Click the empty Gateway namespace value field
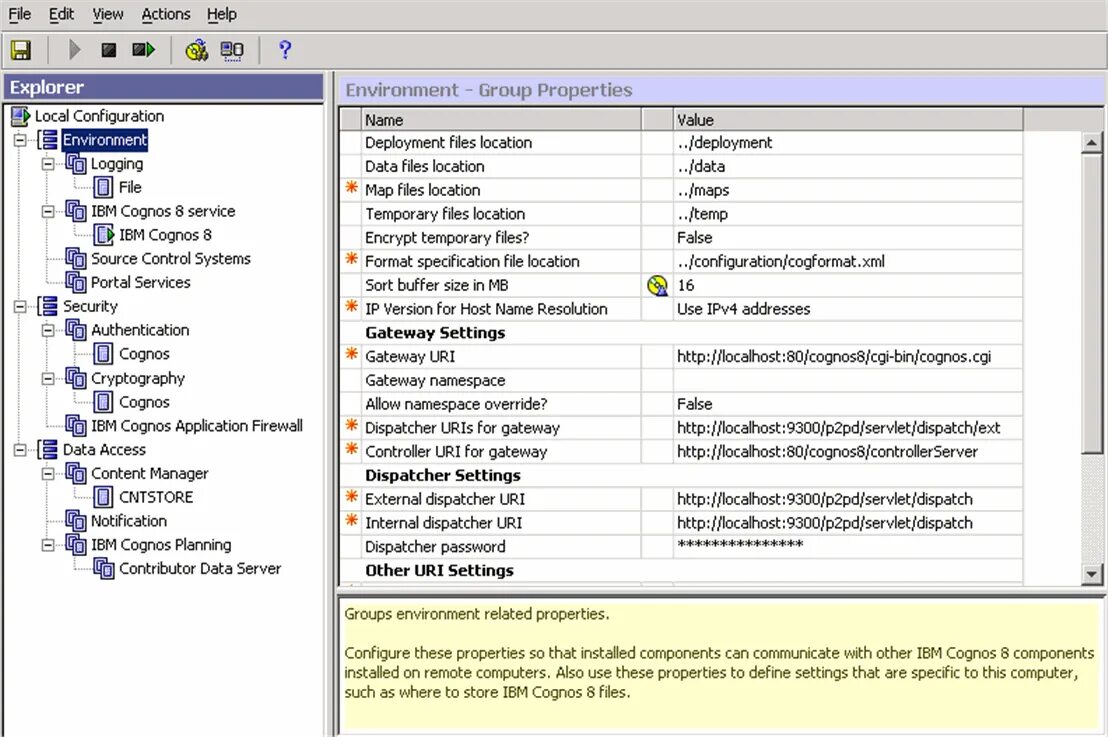 click(x=848, y=381)
